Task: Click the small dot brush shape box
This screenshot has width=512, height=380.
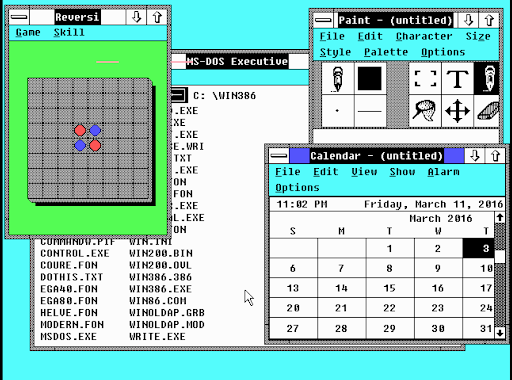Action: point(337,111)
